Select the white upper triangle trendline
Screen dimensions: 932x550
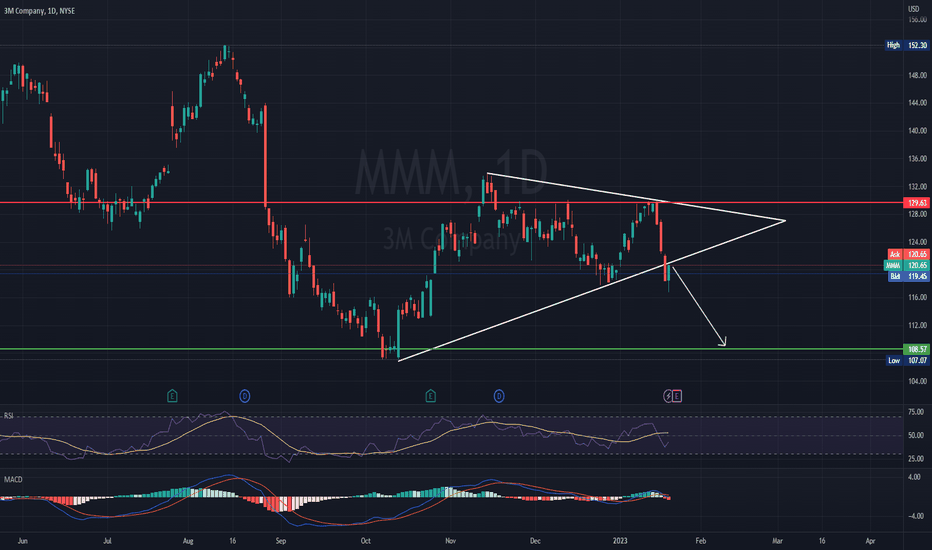[636, 197]
